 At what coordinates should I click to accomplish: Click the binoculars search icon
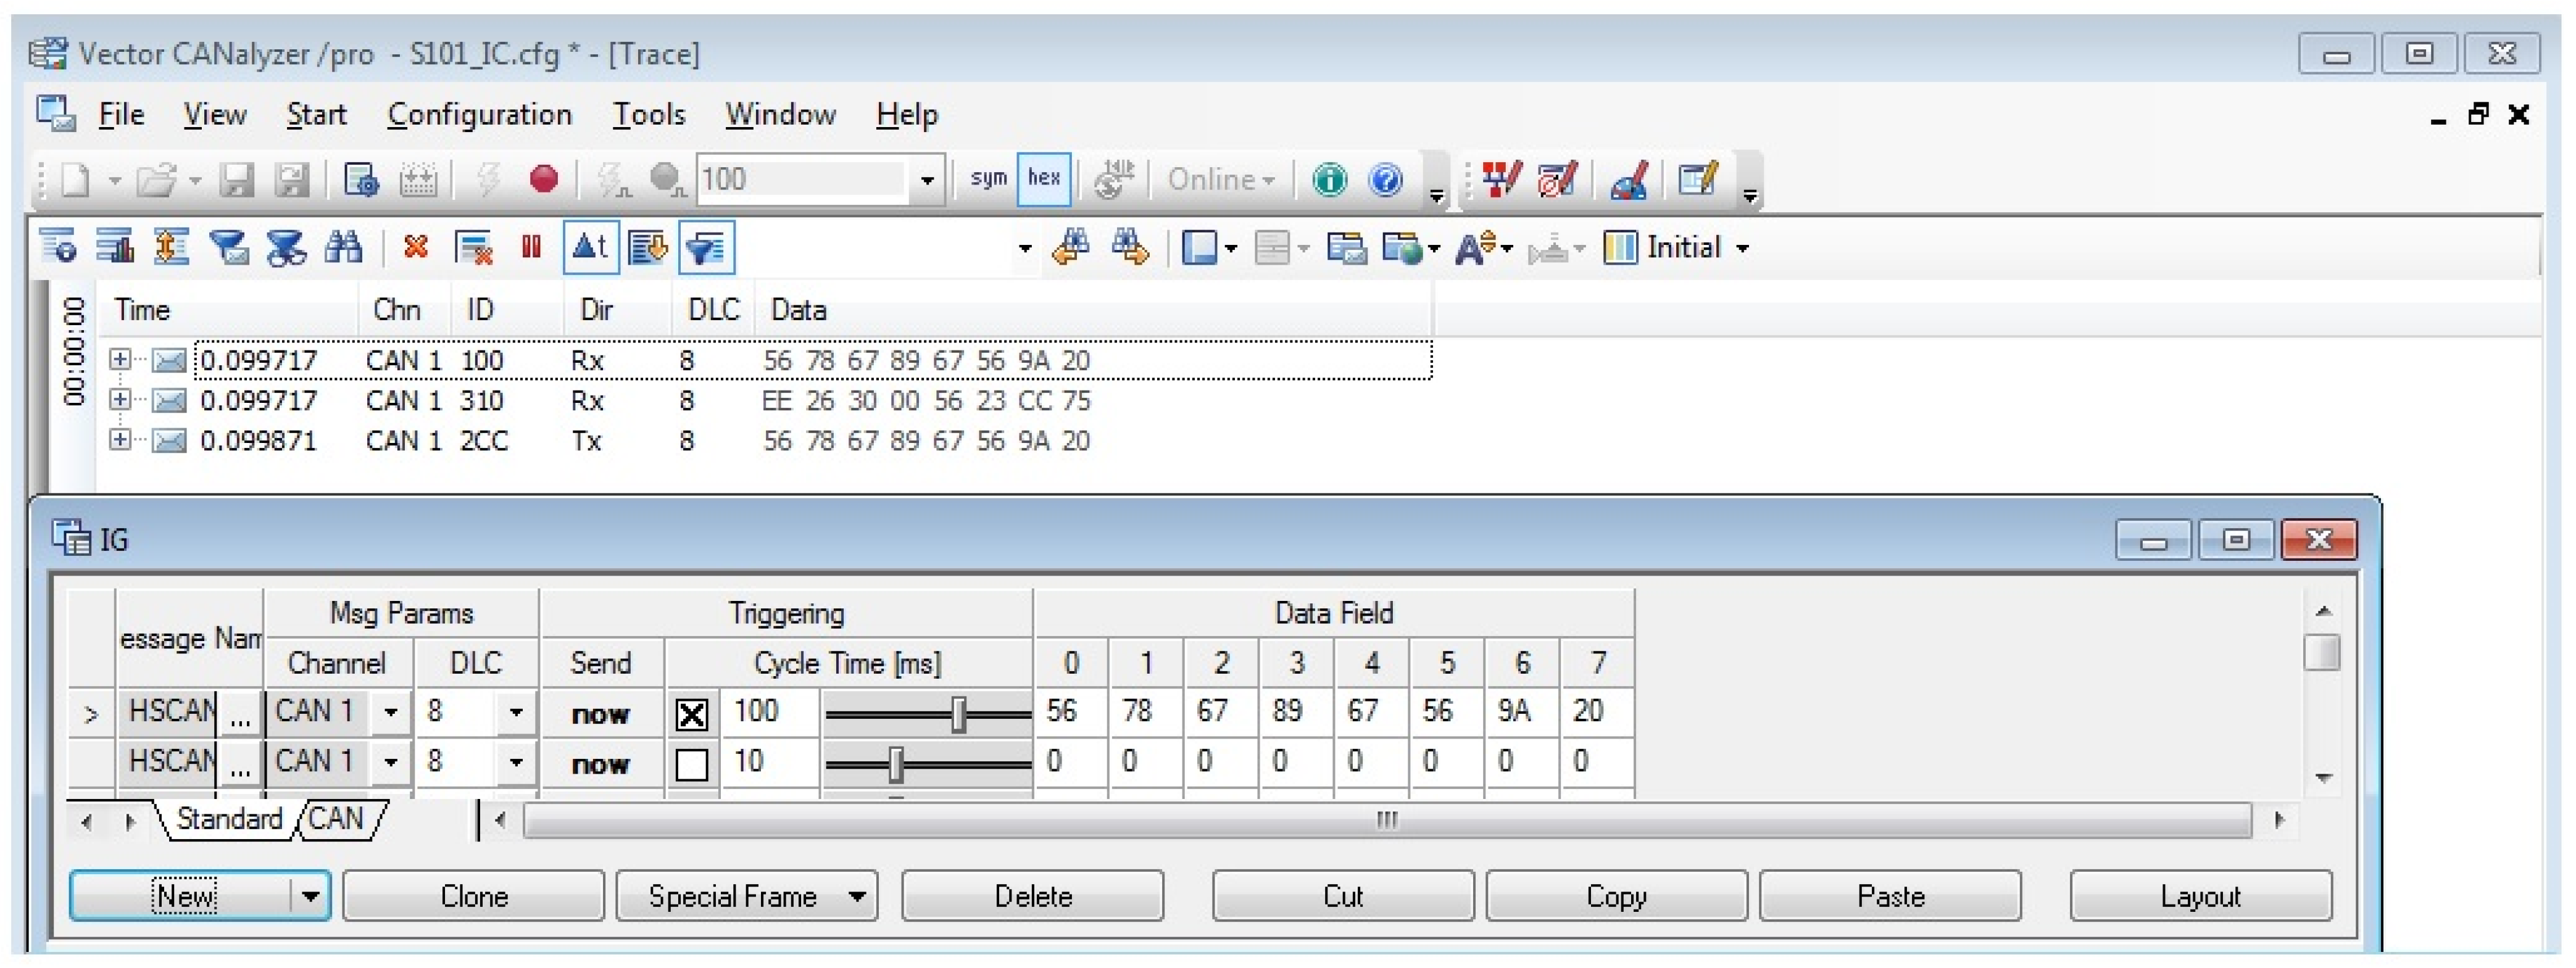point(343,247)
